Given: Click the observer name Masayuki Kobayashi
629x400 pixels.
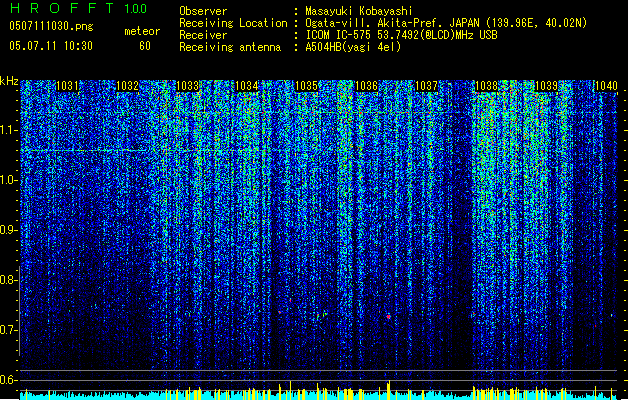Looking at the screenshot, I should 359,11.
